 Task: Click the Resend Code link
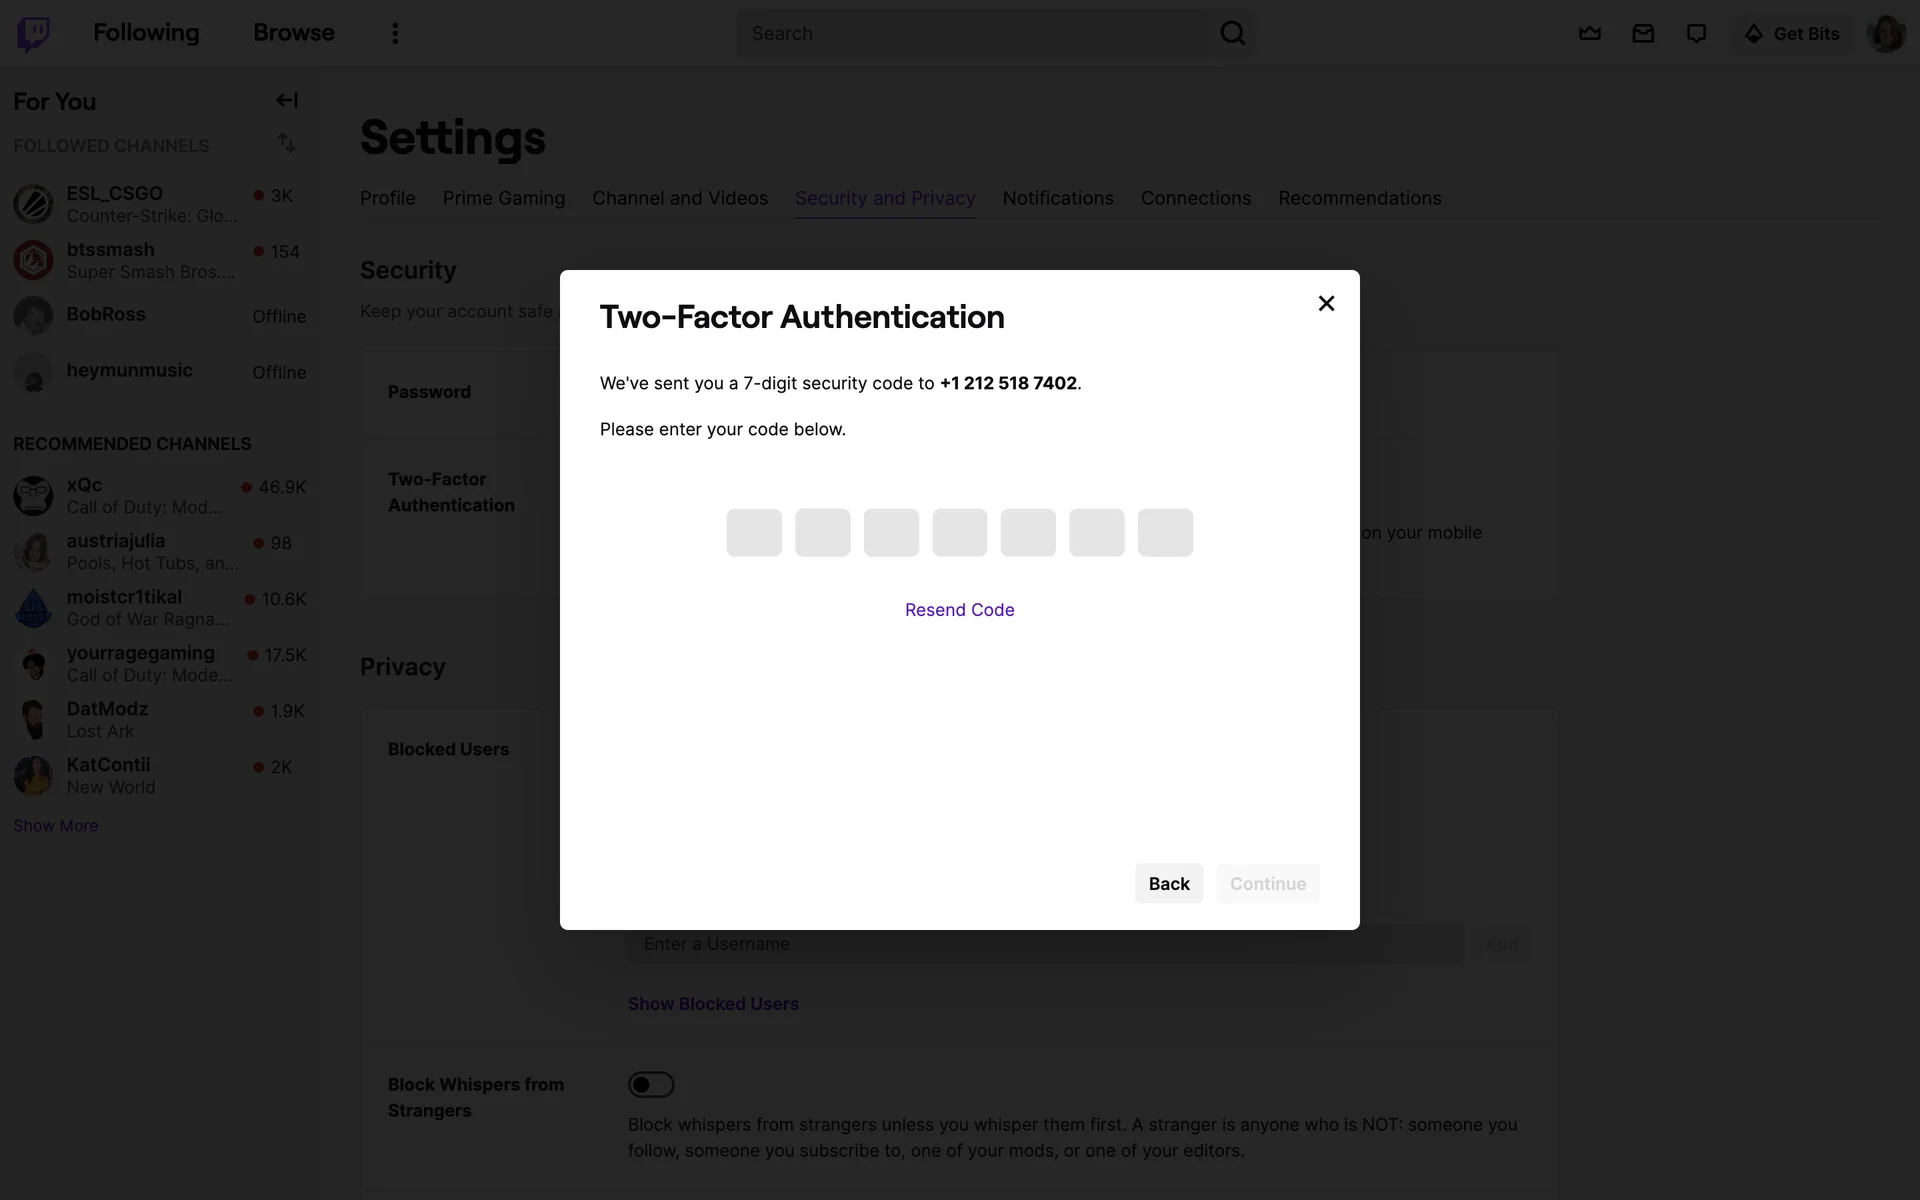point(959,610)
